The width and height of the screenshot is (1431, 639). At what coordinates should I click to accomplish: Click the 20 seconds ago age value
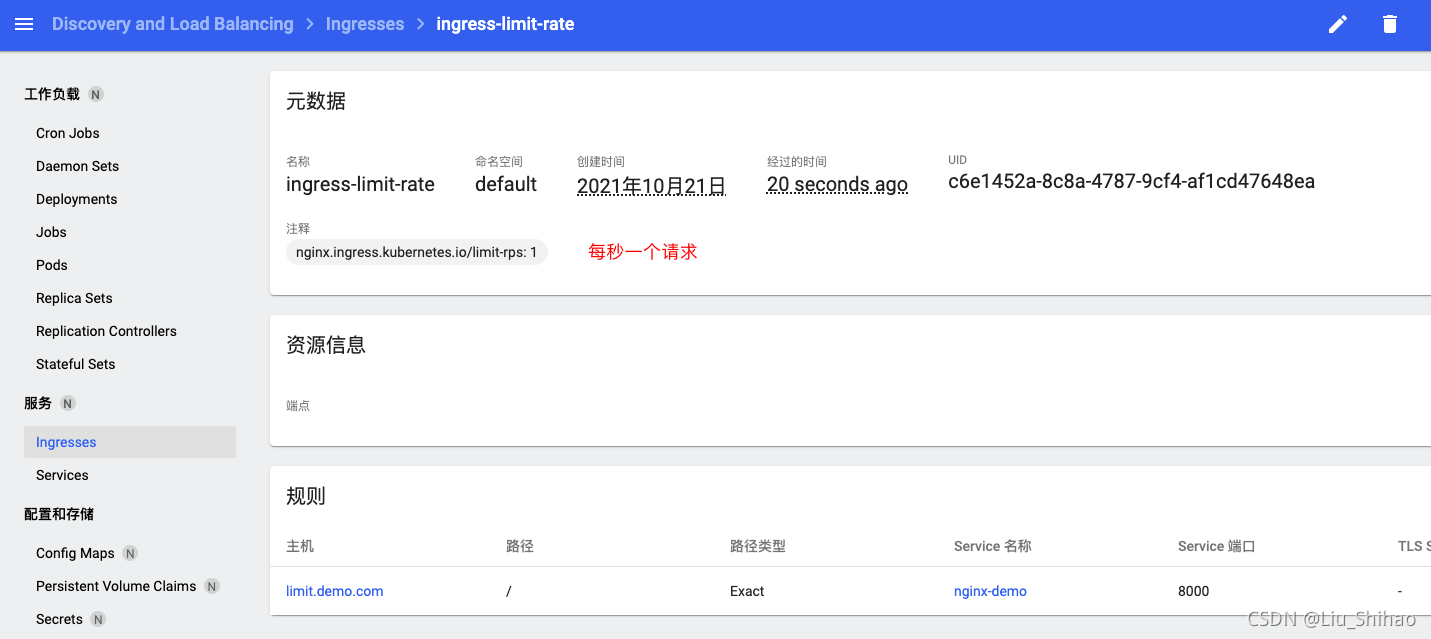point(837,185)
